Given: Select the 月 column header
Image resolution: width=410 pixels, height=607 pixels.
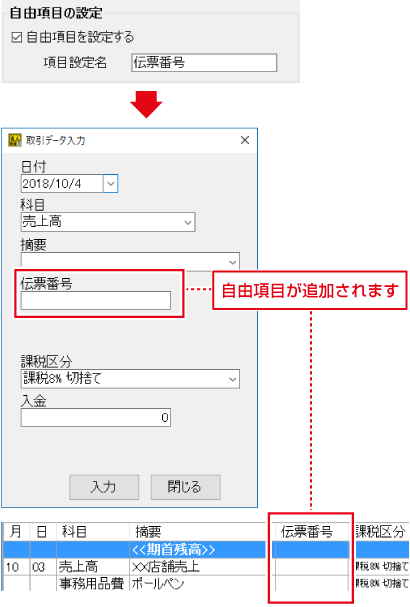Looking at the screenshot, I should pyautogui.click(x=16, y=532).
